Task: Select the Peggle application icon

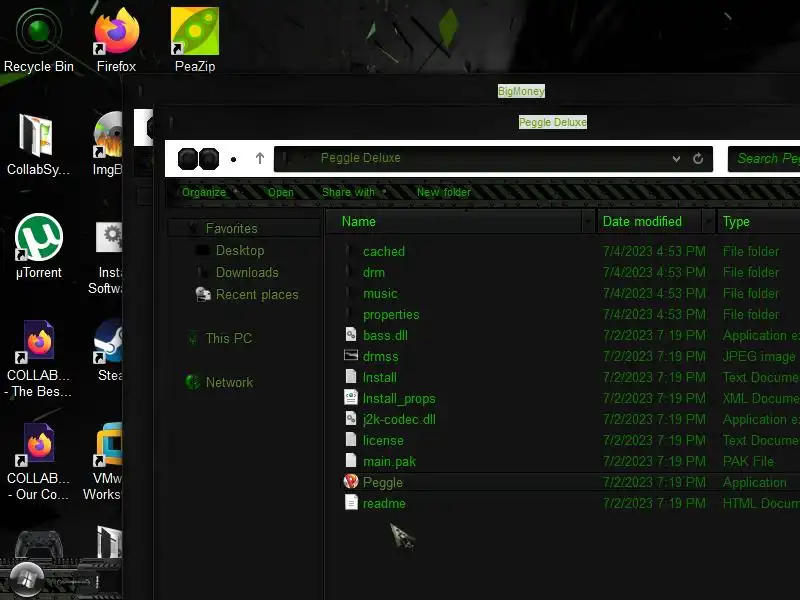Action: pyautogui.click(x=351, y=482)
